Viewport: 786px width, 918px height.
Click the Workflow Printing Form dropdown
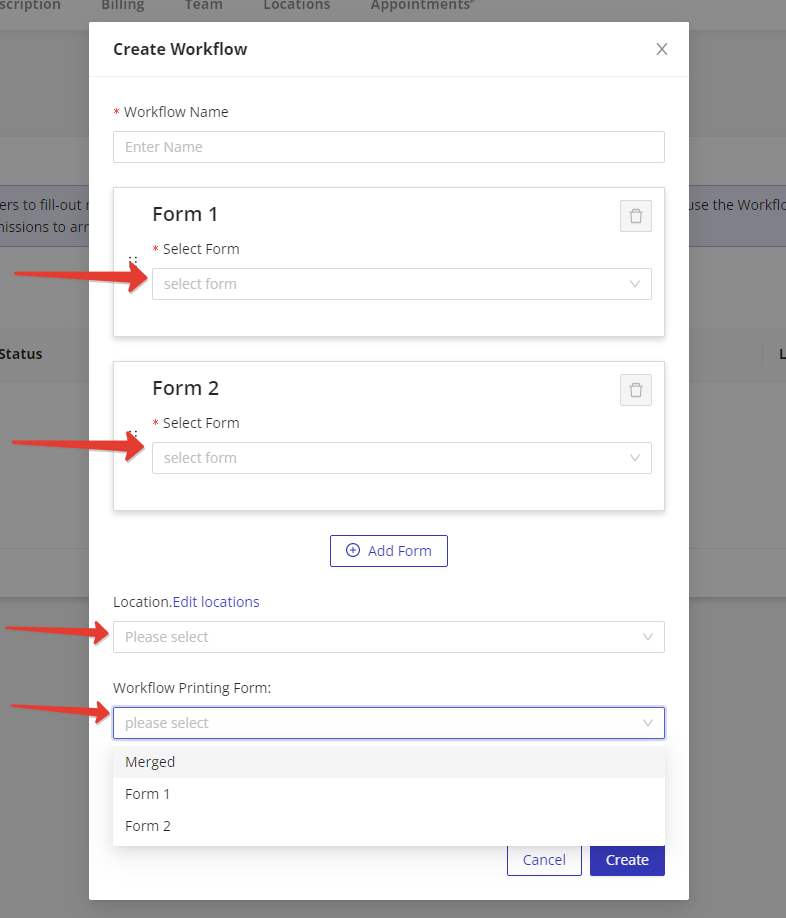click(x=389, y=723)
